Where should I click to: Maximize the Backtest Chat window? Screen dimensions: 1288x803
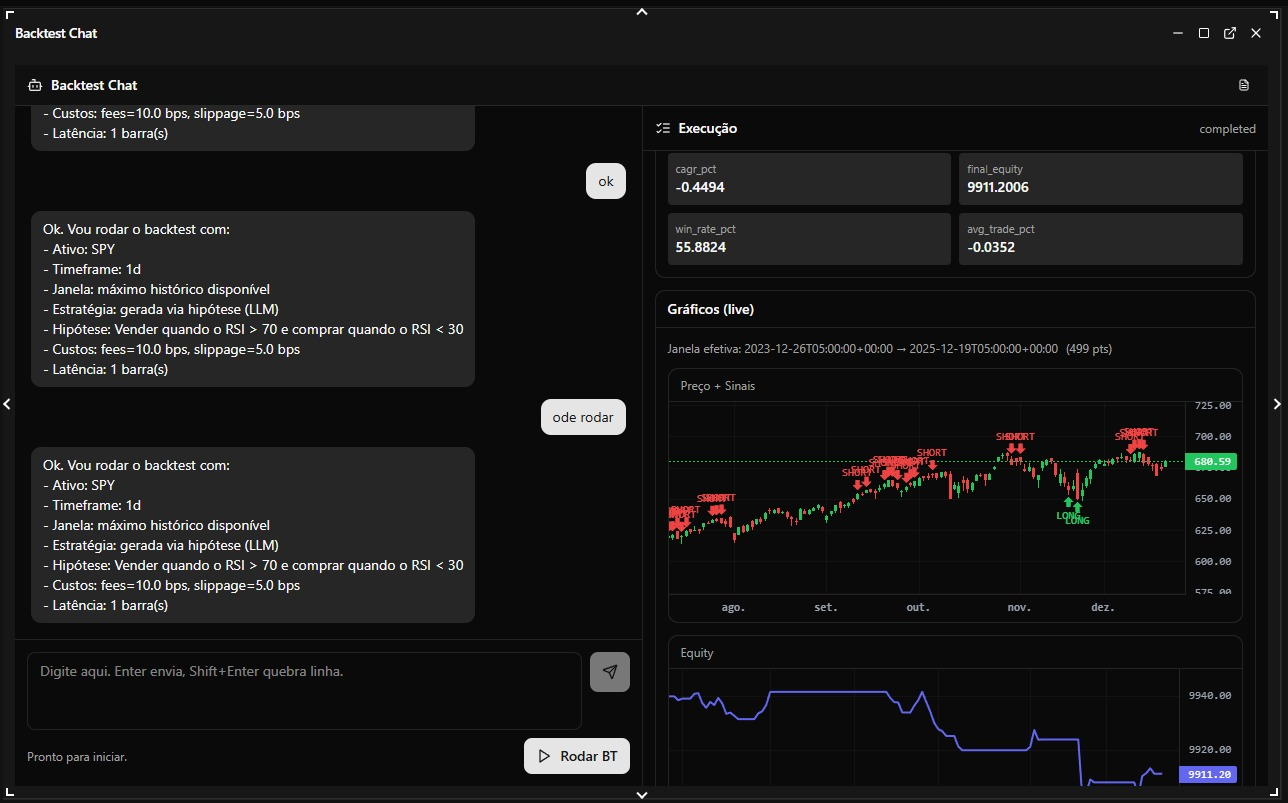coord(1204,33)
